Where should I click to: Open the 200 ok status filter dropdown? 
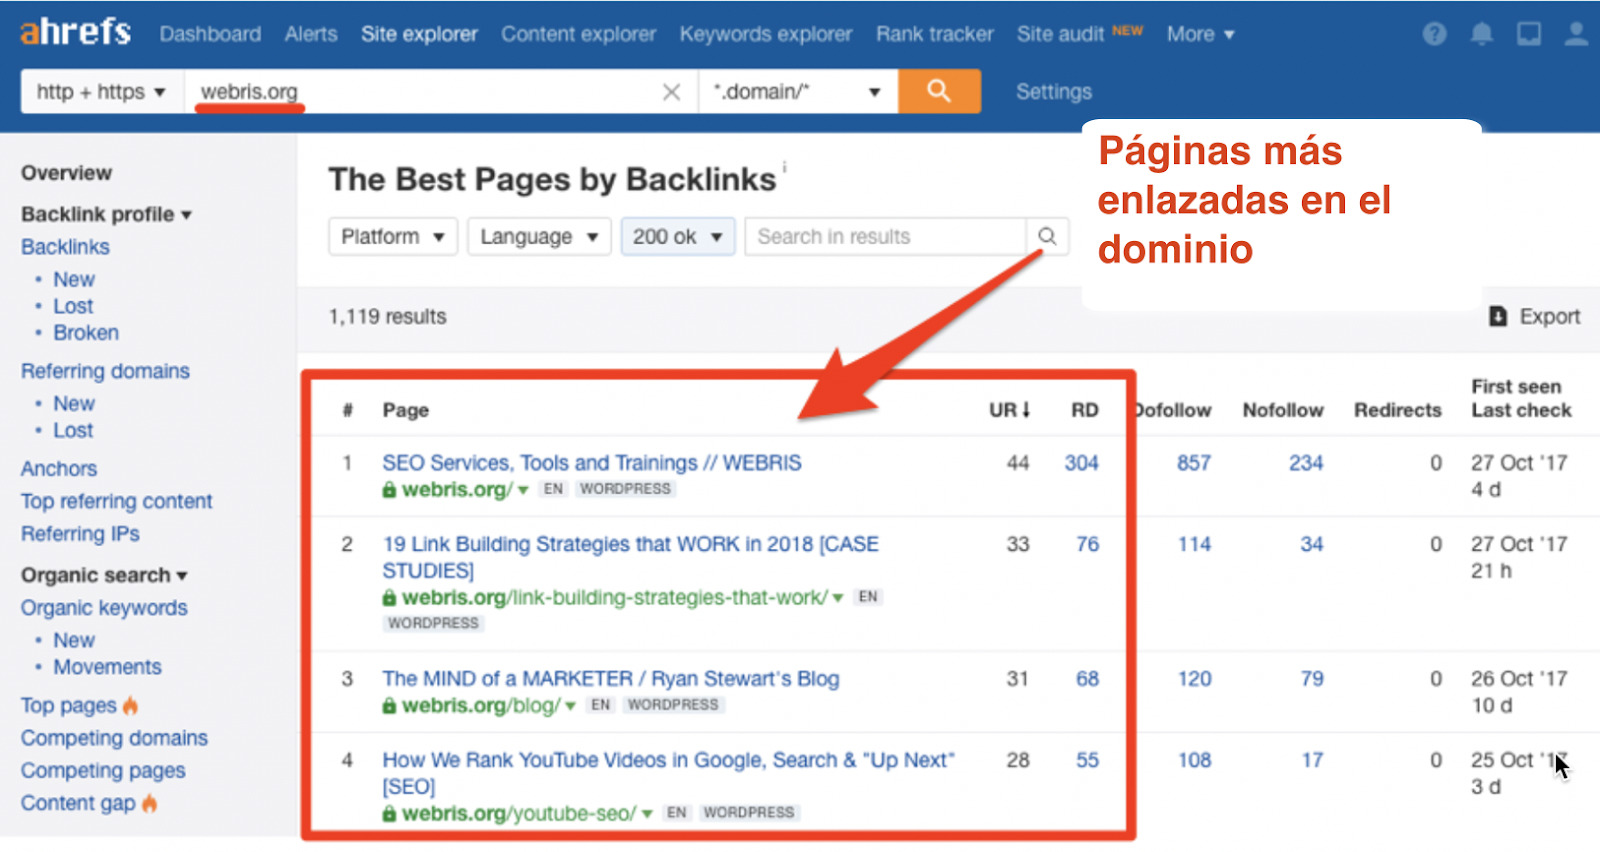[x=678, y=236]
